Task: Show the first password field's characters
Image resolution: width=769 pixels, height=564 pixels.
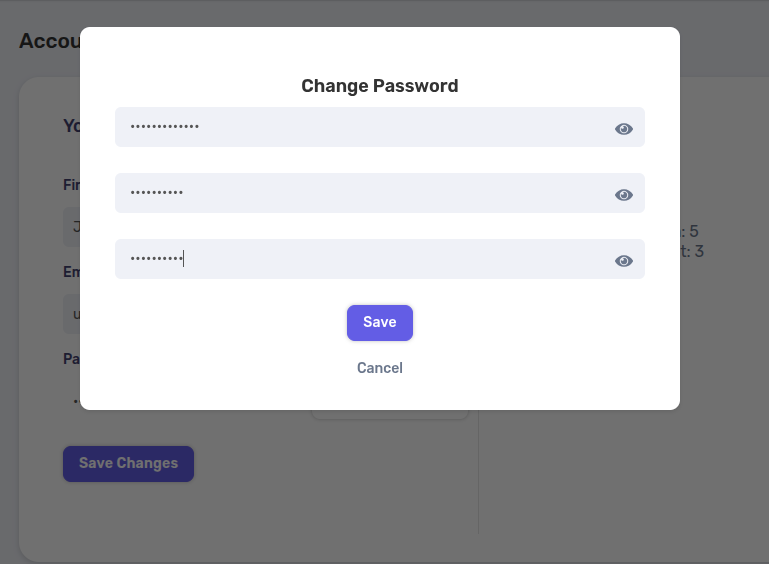Action: (623, 129)
